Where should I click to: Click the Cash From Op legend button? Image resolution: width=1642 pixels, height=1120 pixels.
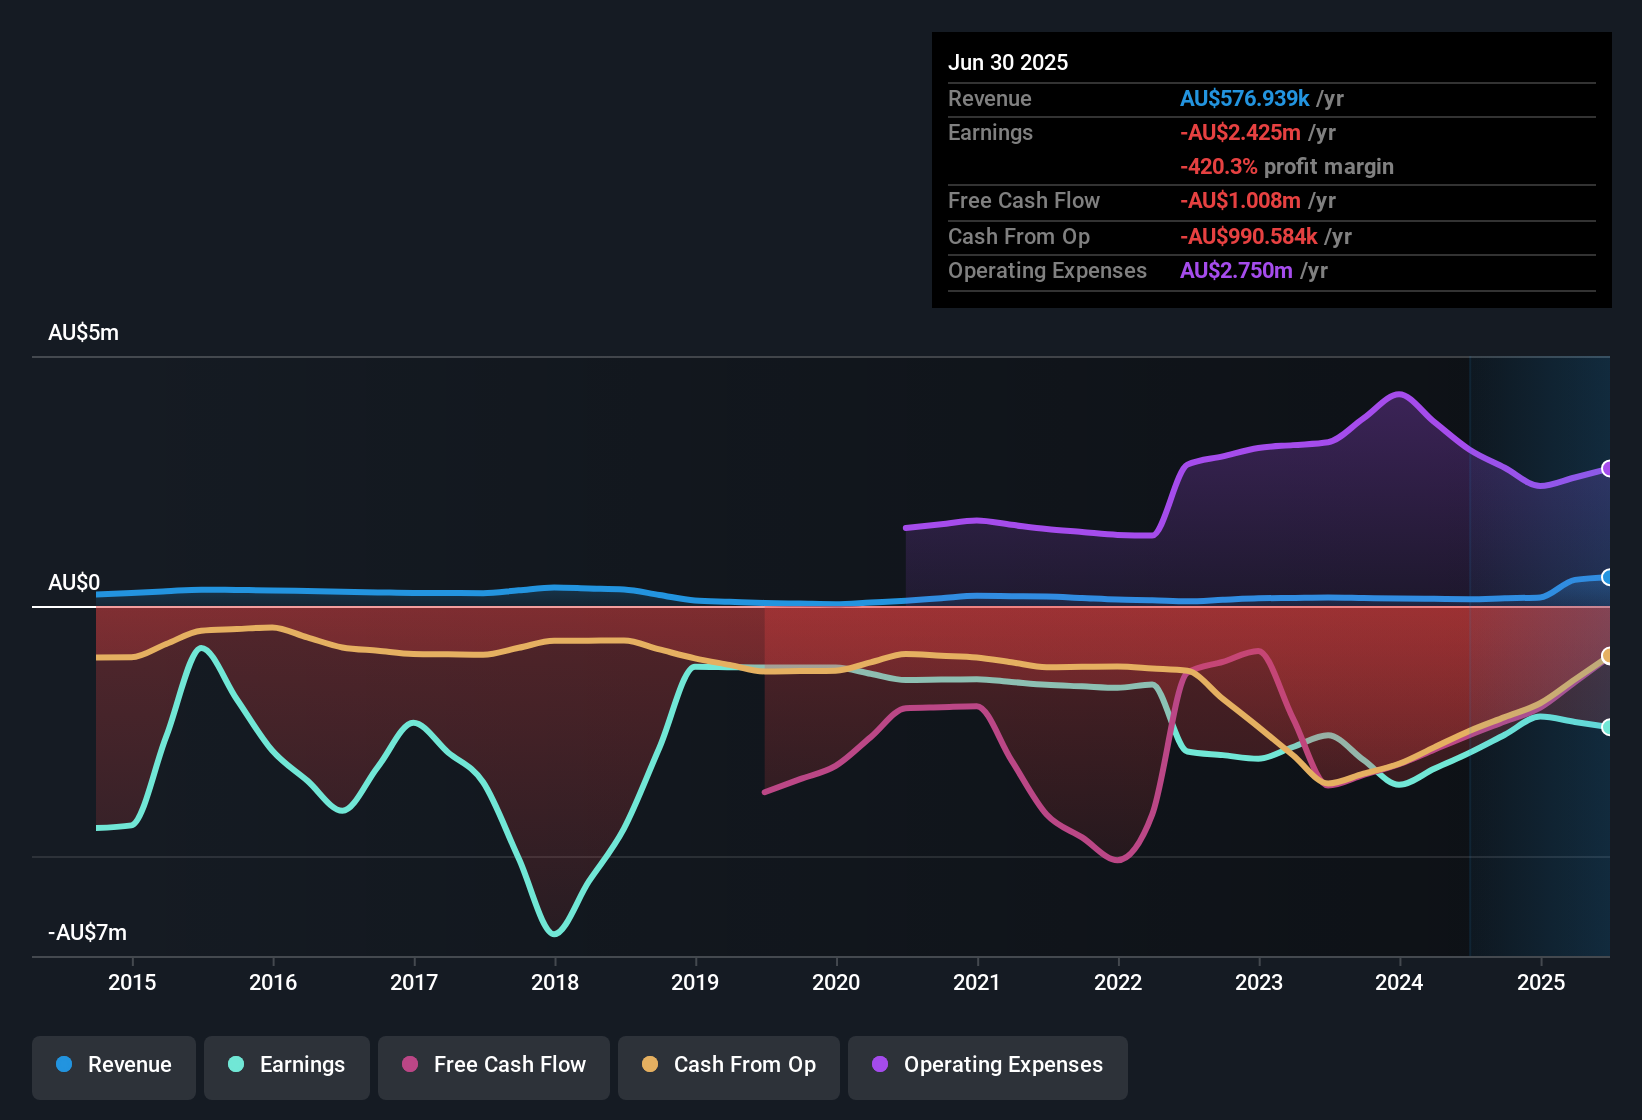(x=728, y=1065)
